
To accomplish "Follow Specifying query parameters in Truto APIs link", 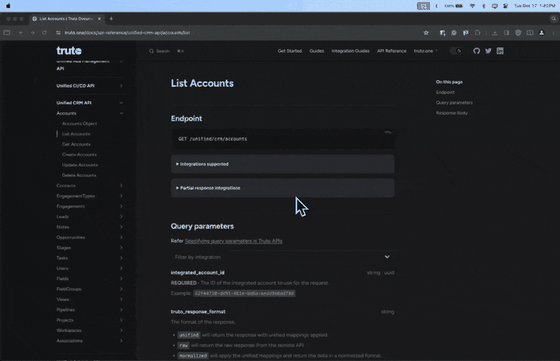I will tap(234, 241).
